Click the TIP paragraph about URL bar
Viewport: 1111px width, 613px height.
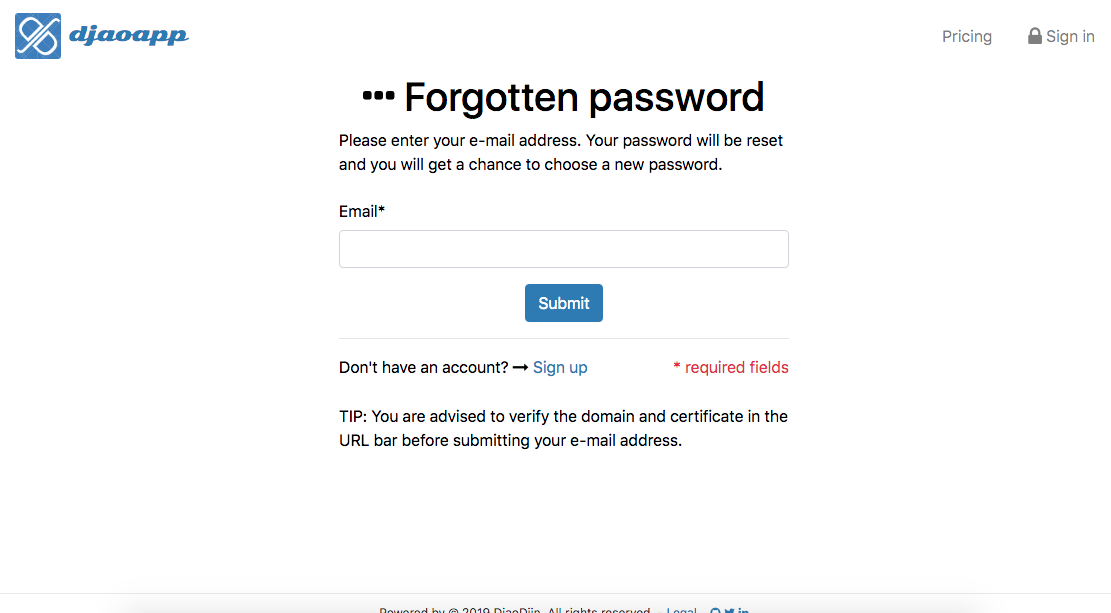[563, 428]
